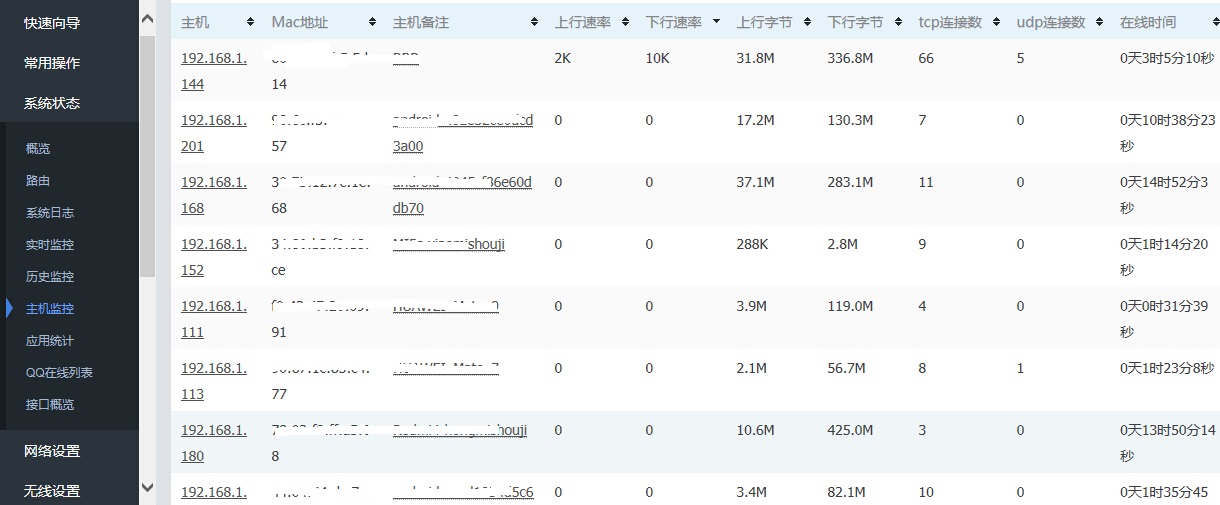Click sidebar scrollbar up arrow
This screenshot has width=1220, height=505.
(x=148, y=17)
